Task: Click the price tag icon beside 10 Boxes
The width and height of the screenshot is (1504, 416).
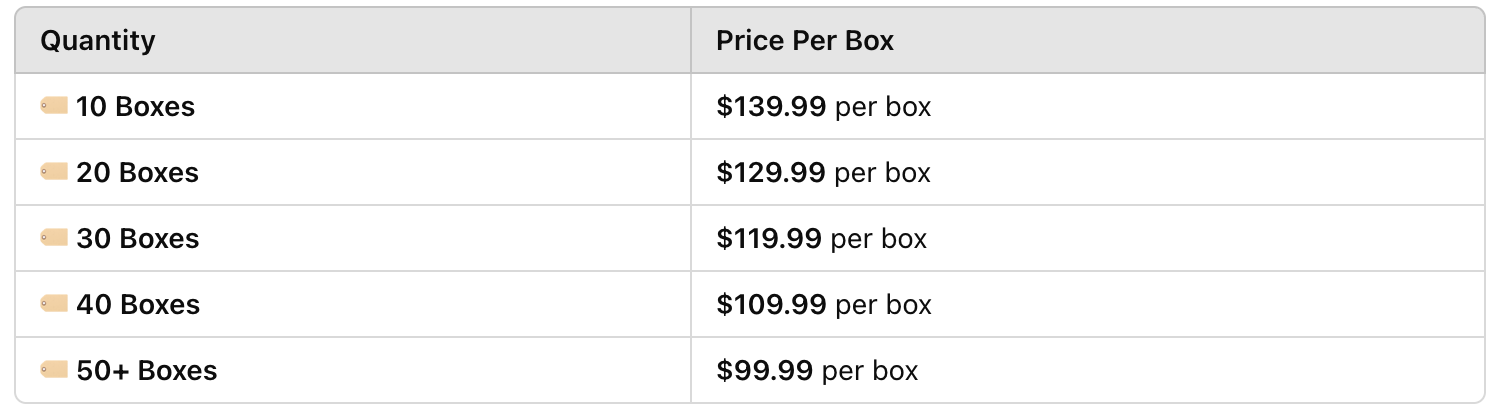Action: [x=54, y=106]
